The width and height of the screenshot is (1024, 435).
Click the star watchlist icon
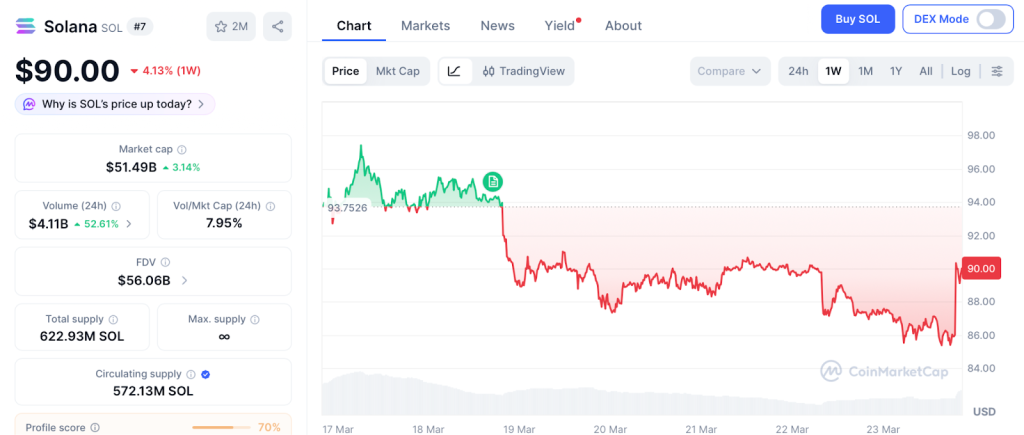221,26
